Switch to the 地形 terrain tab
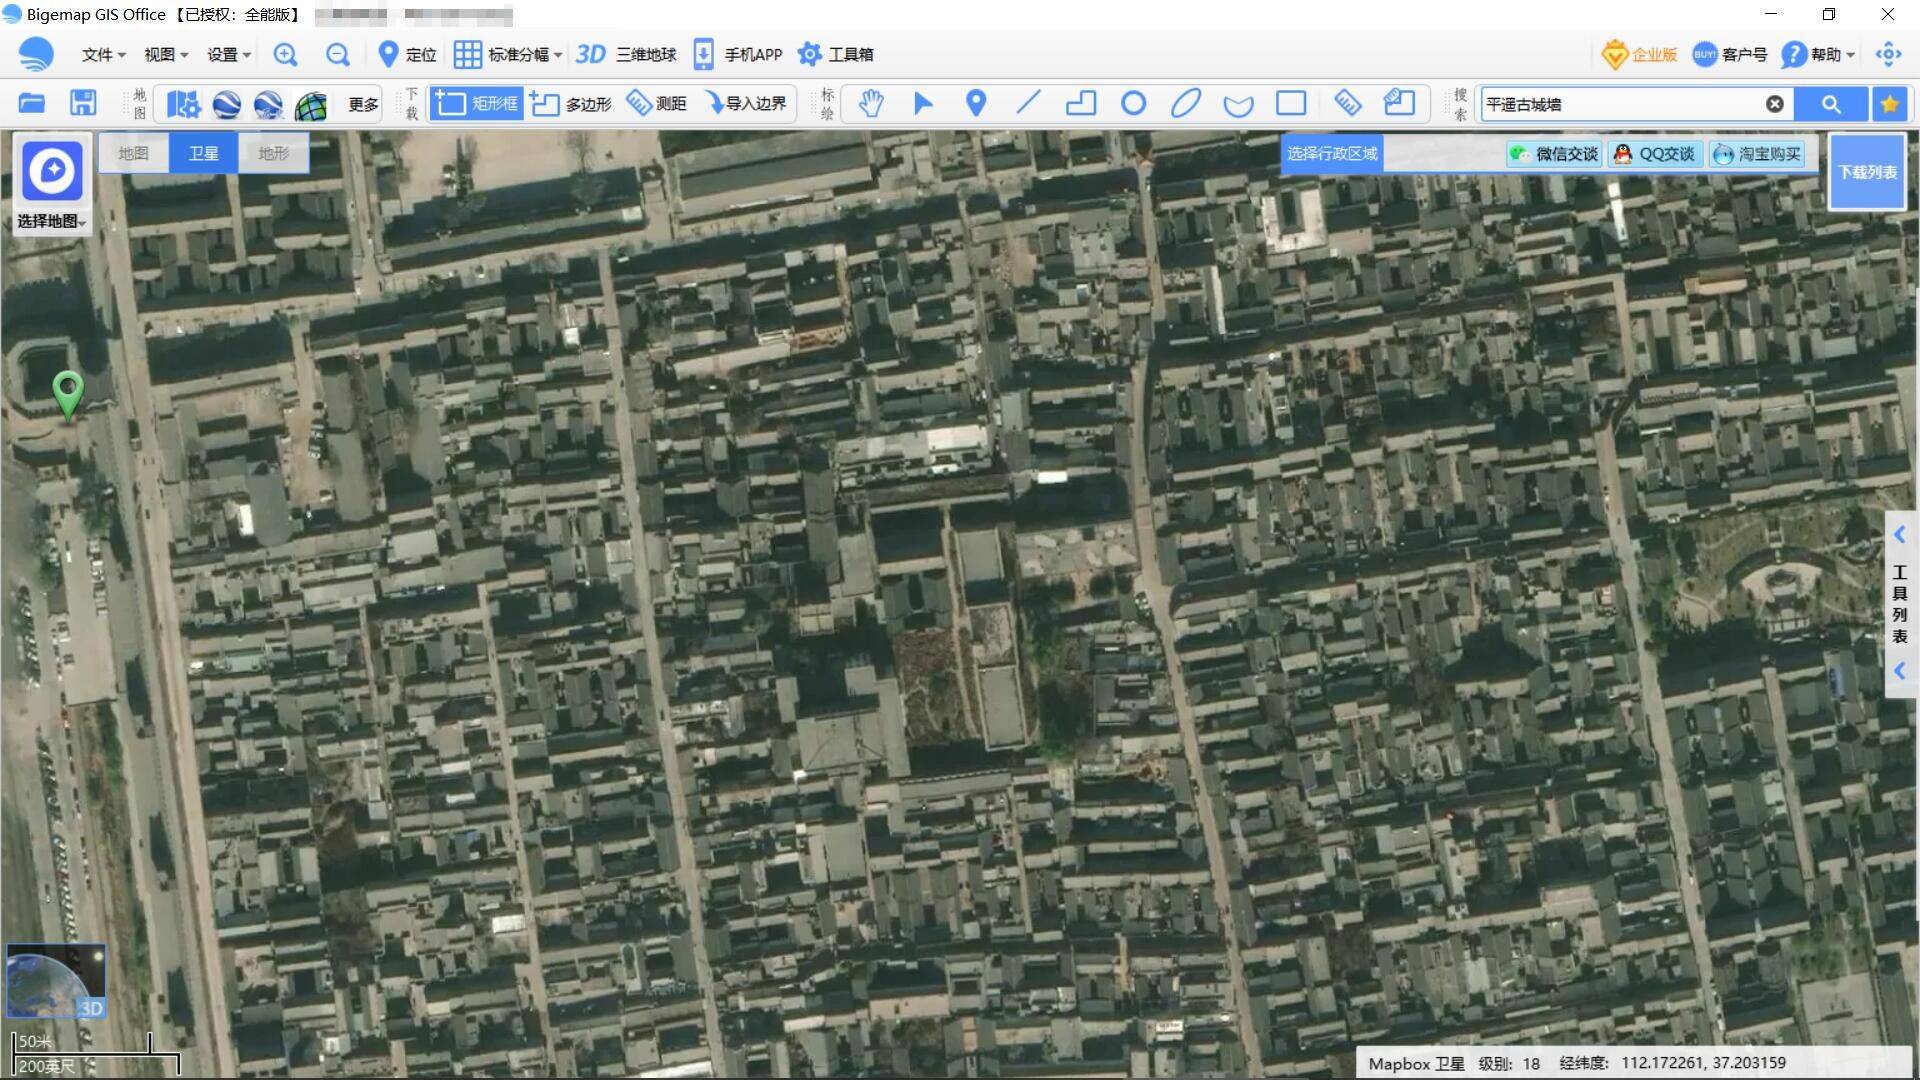Image resolution: width=1920 pixels, height=1080 pixels. (273, 153)
